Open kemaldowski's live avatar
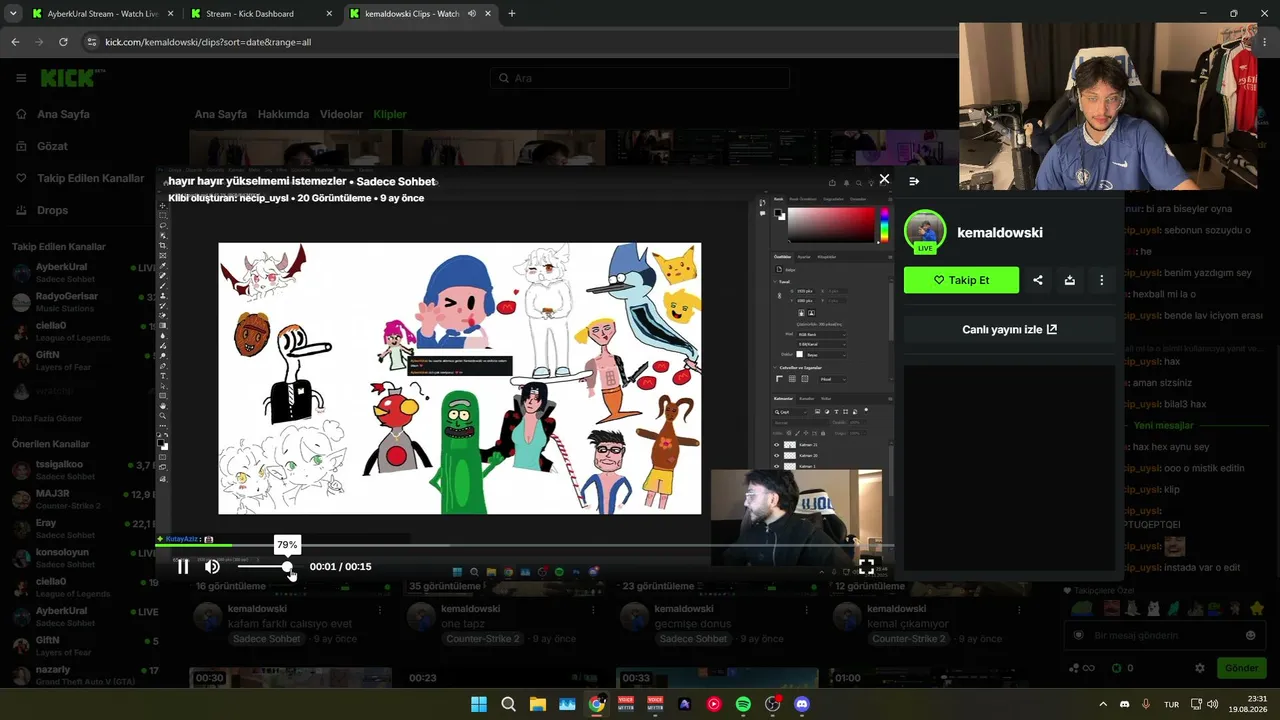The width and height of the screenshot is (1280, 720). [x=925, y=231]
